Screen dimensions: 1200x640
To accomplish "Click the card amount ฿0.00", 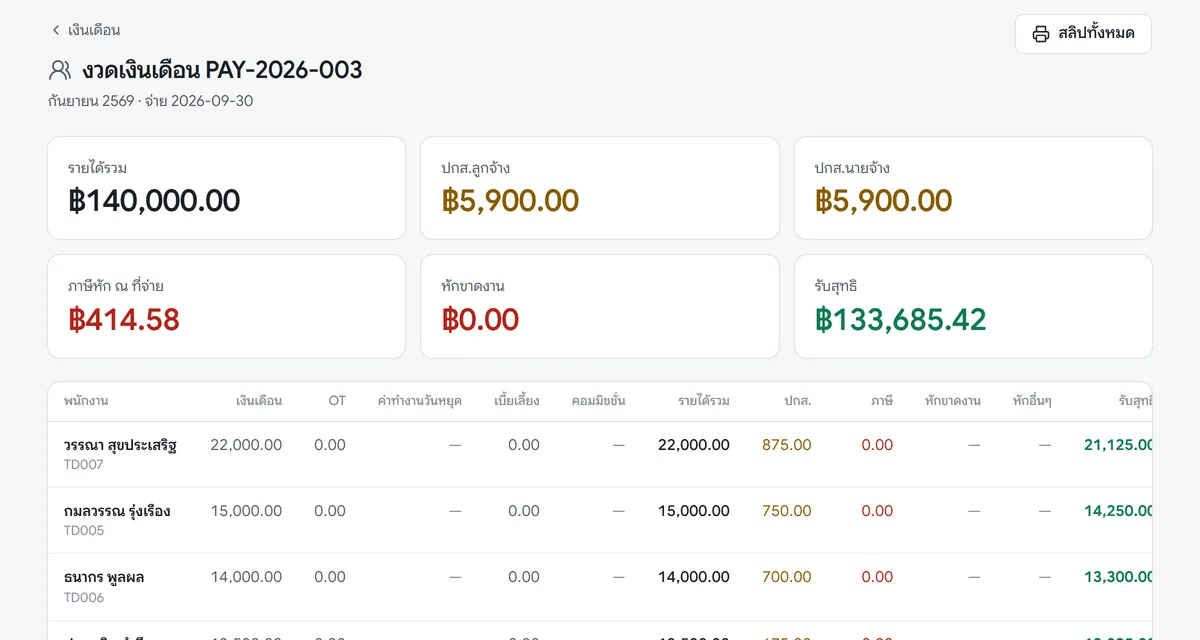I will click(x=480, y=319).
